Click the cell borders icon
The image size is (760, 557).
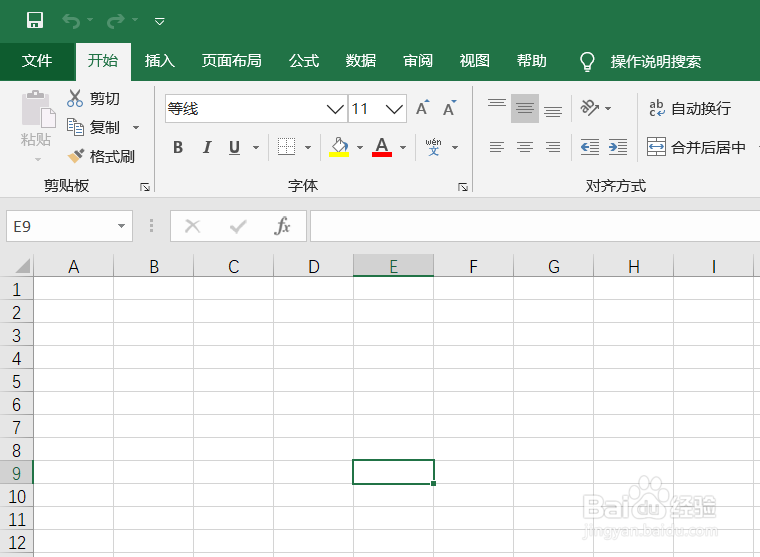(x=286, y=146)
